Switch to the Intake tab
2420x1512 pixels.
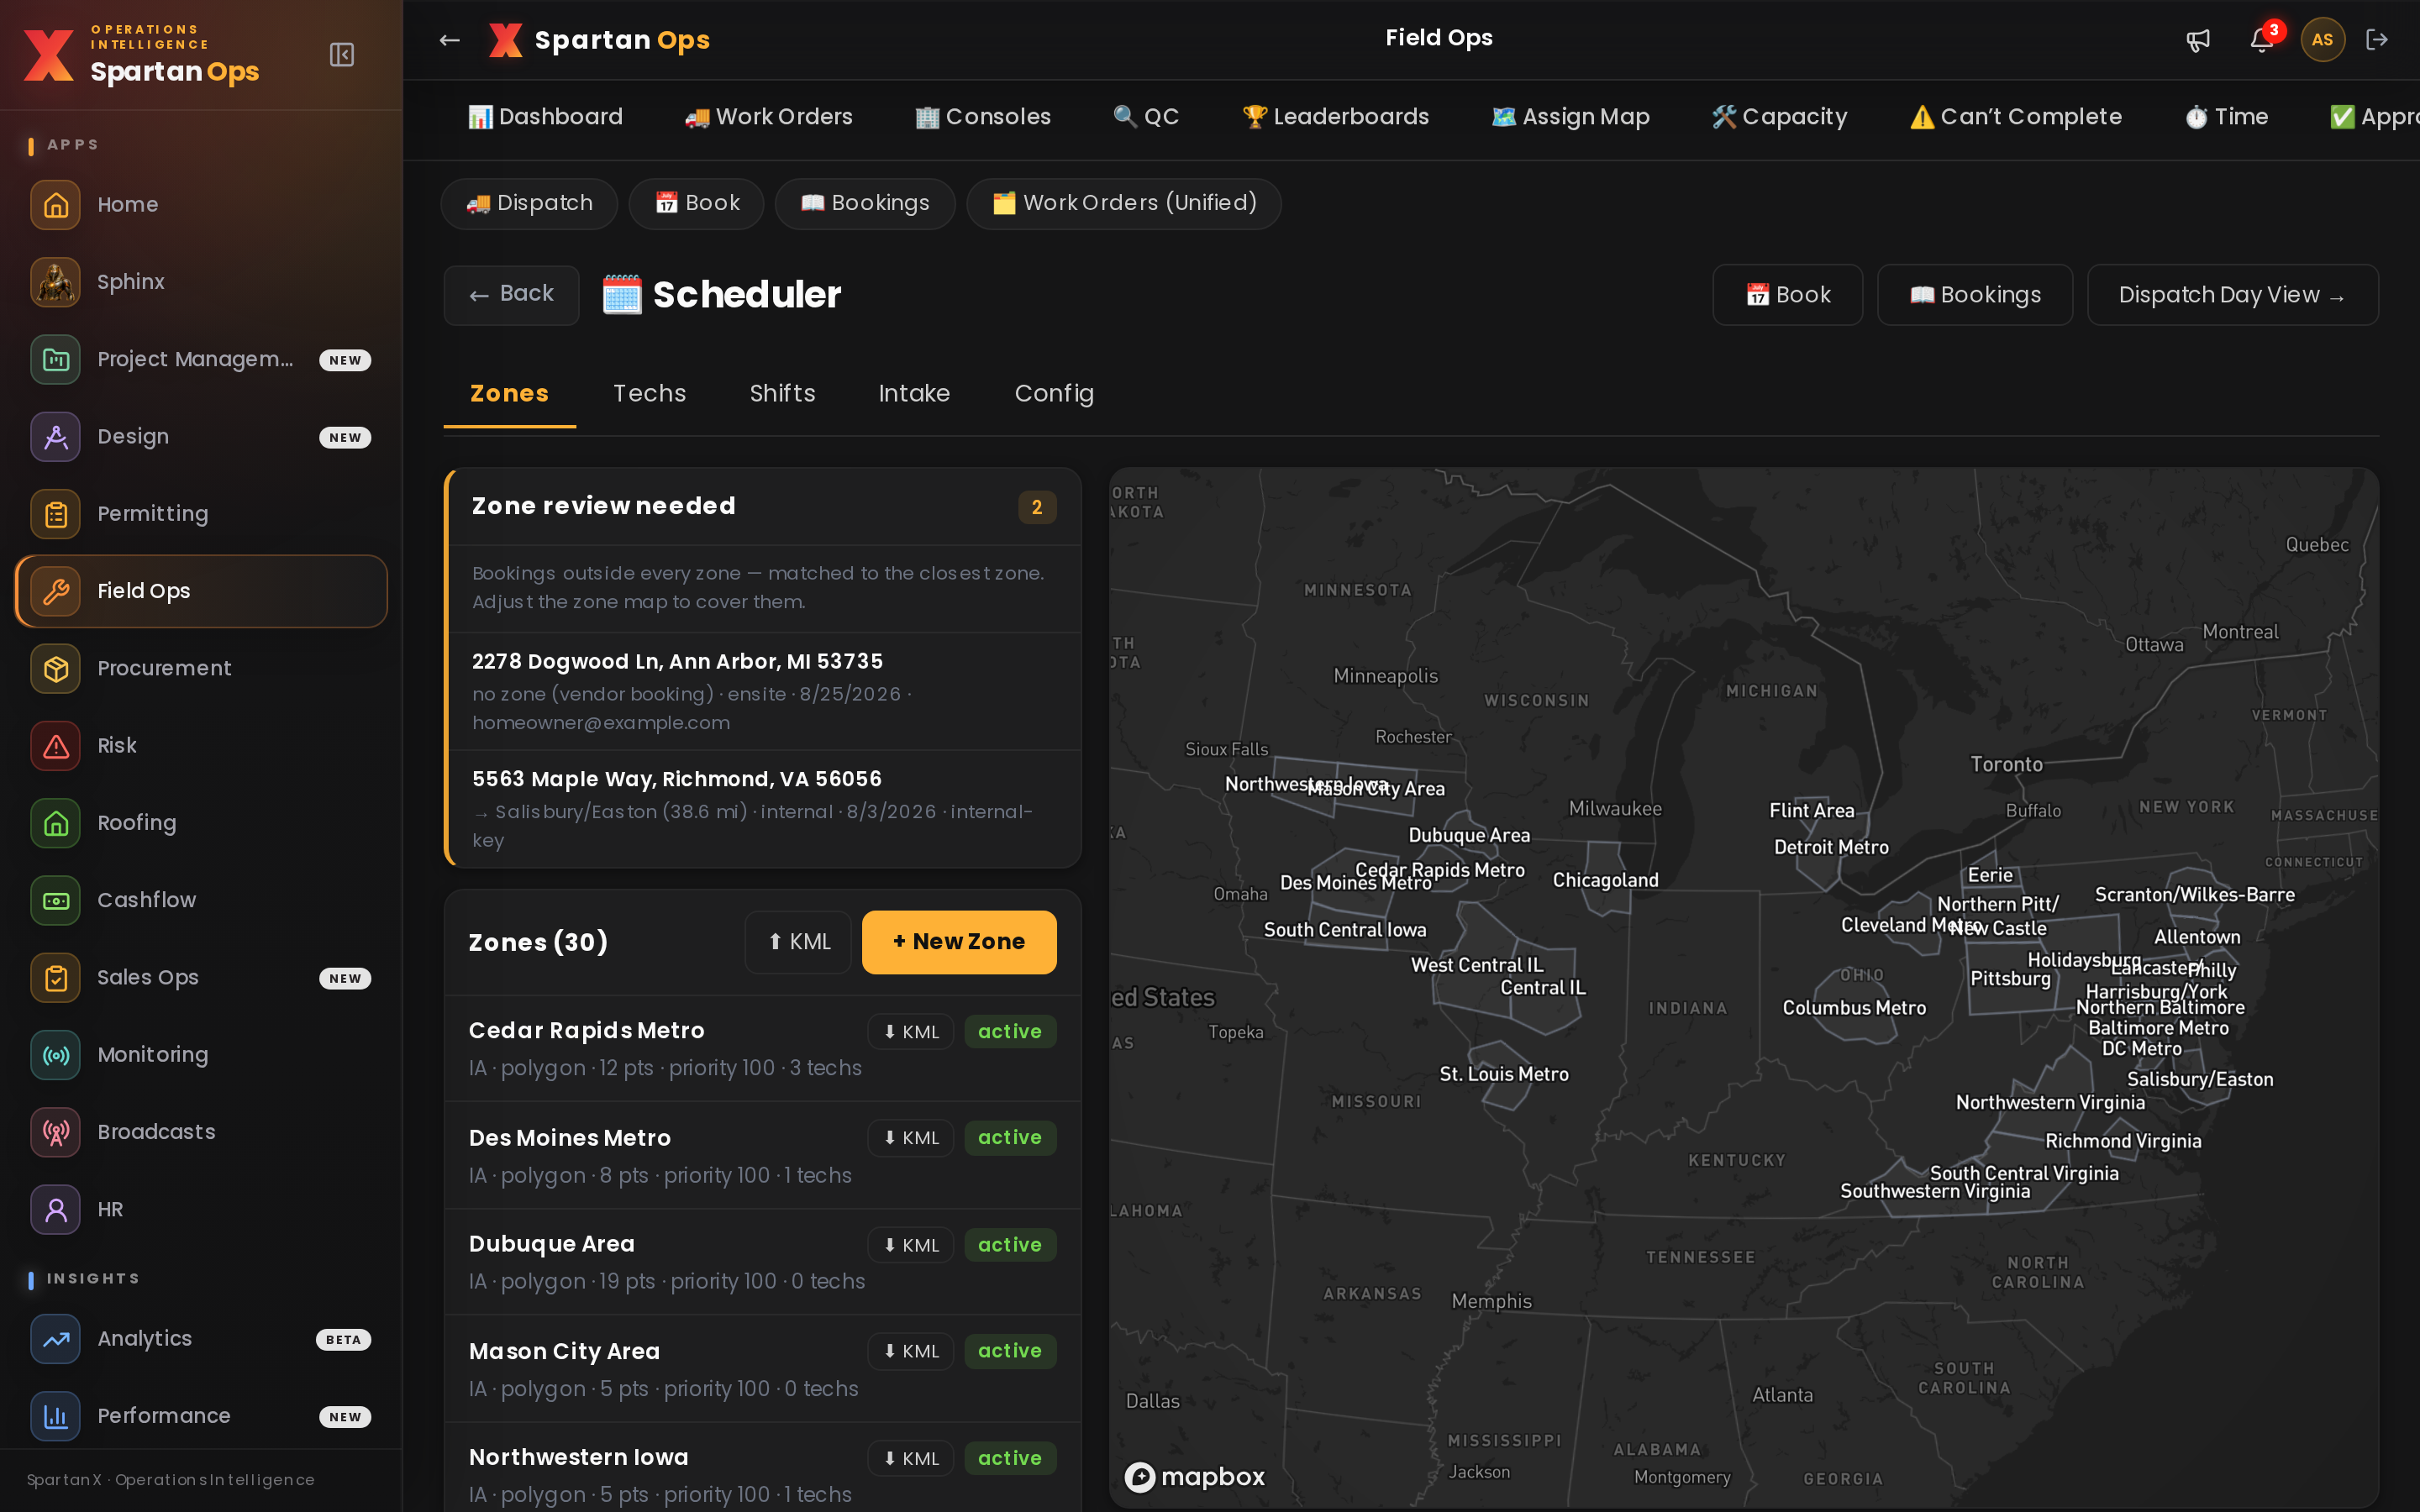coord(914,394)
